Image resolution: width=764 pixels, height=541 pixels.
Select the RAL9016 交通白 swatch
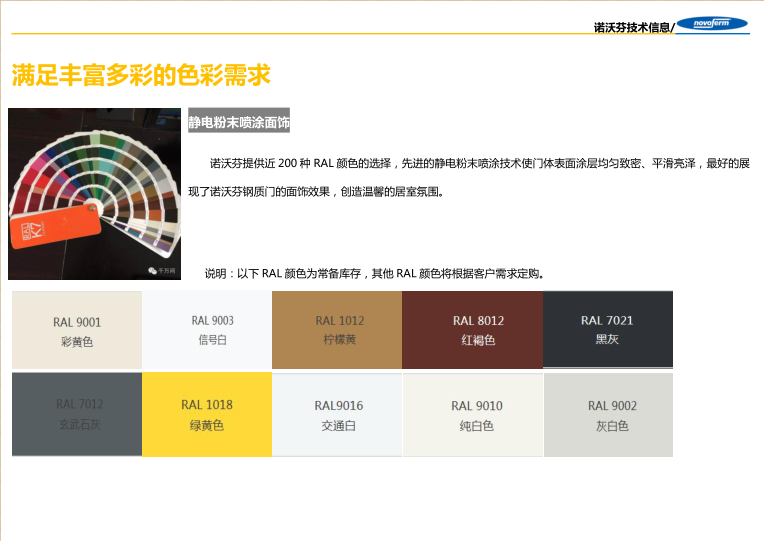(337, 415)
